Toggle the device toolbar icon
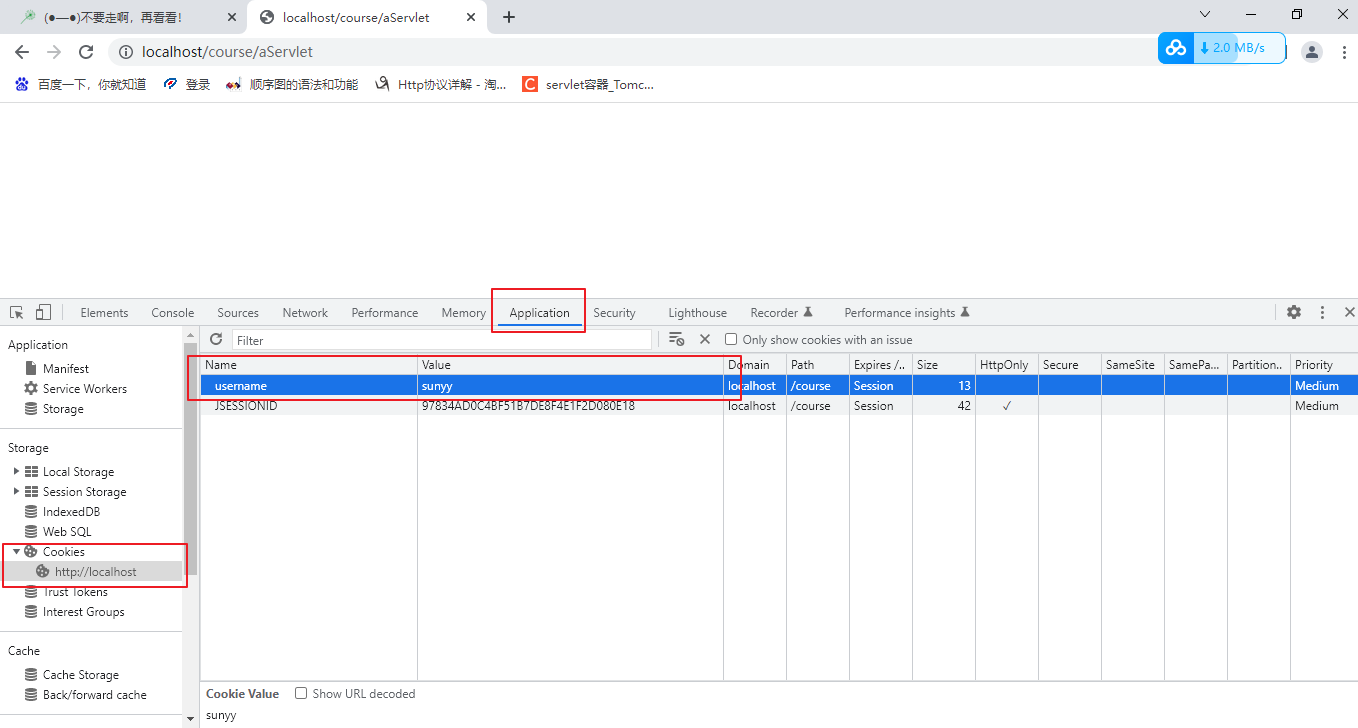 coord(43,313)
